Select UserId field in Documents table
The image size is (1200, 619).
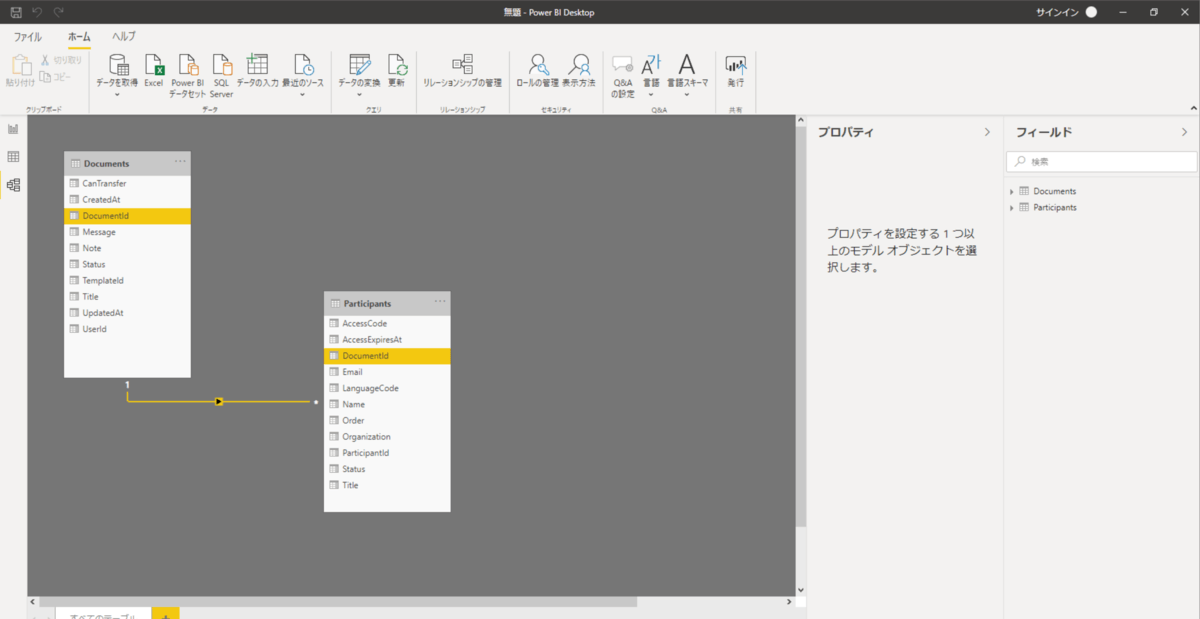click(x=127, y=329)
